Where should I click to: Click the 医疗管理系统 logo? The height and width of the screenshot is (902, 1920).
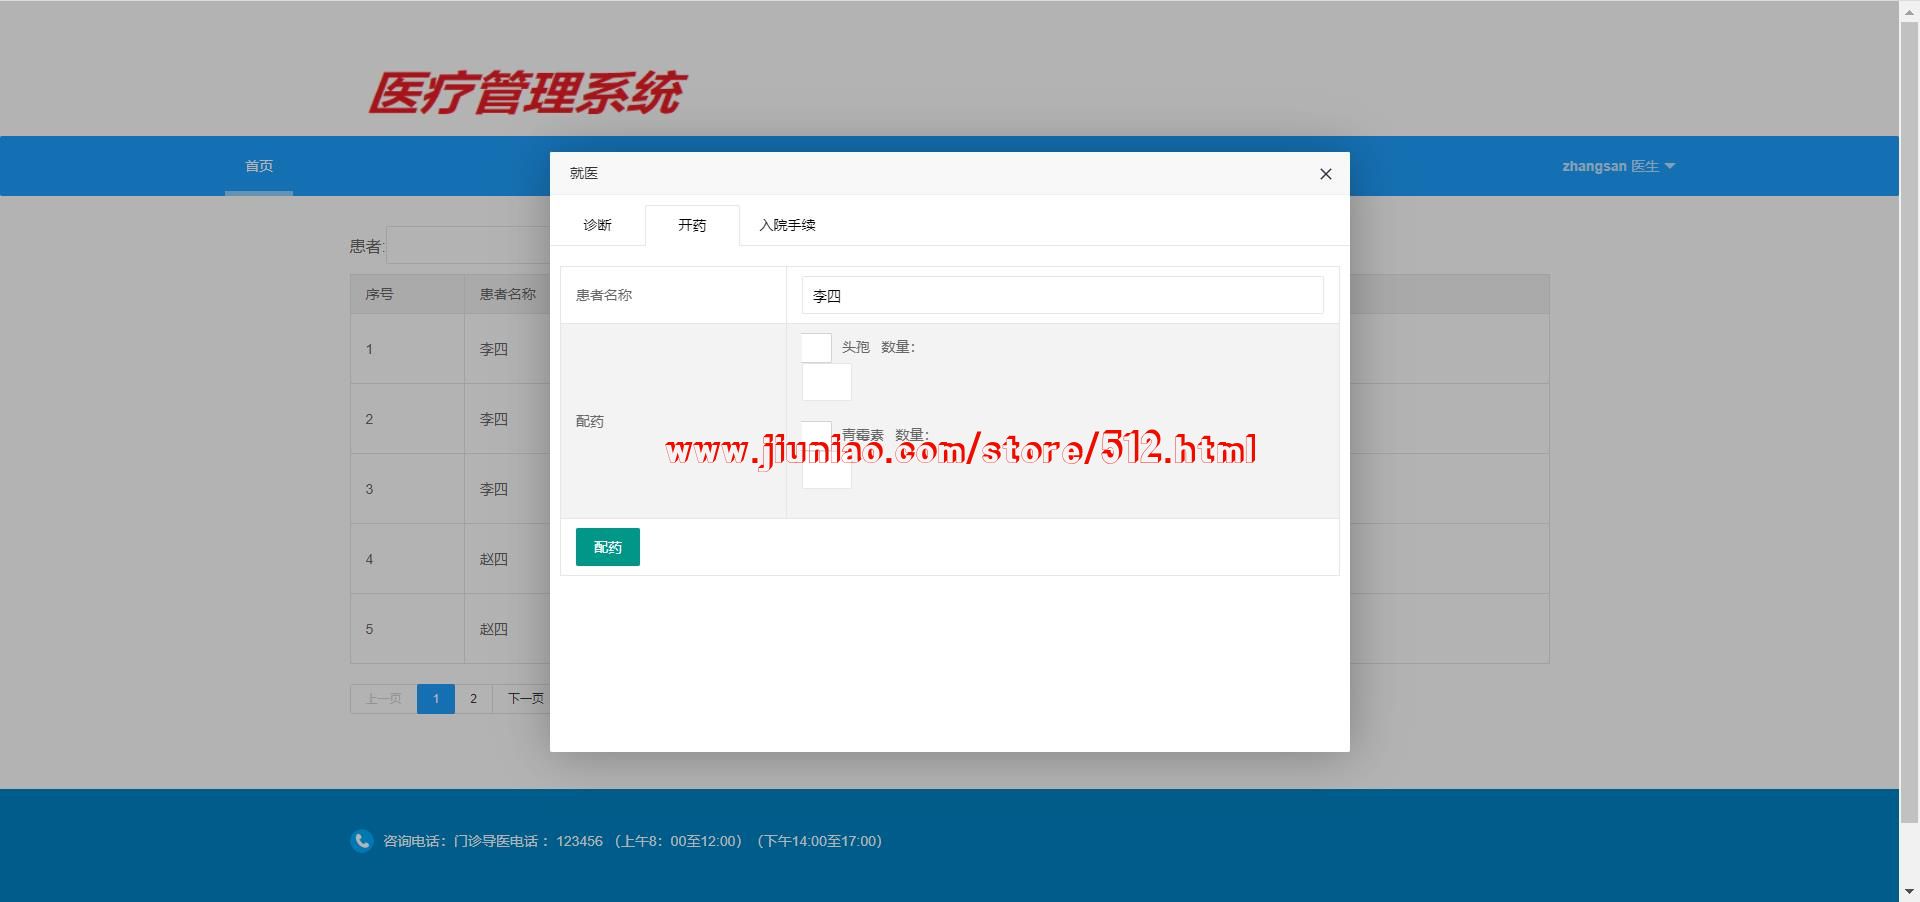point(527,93)
